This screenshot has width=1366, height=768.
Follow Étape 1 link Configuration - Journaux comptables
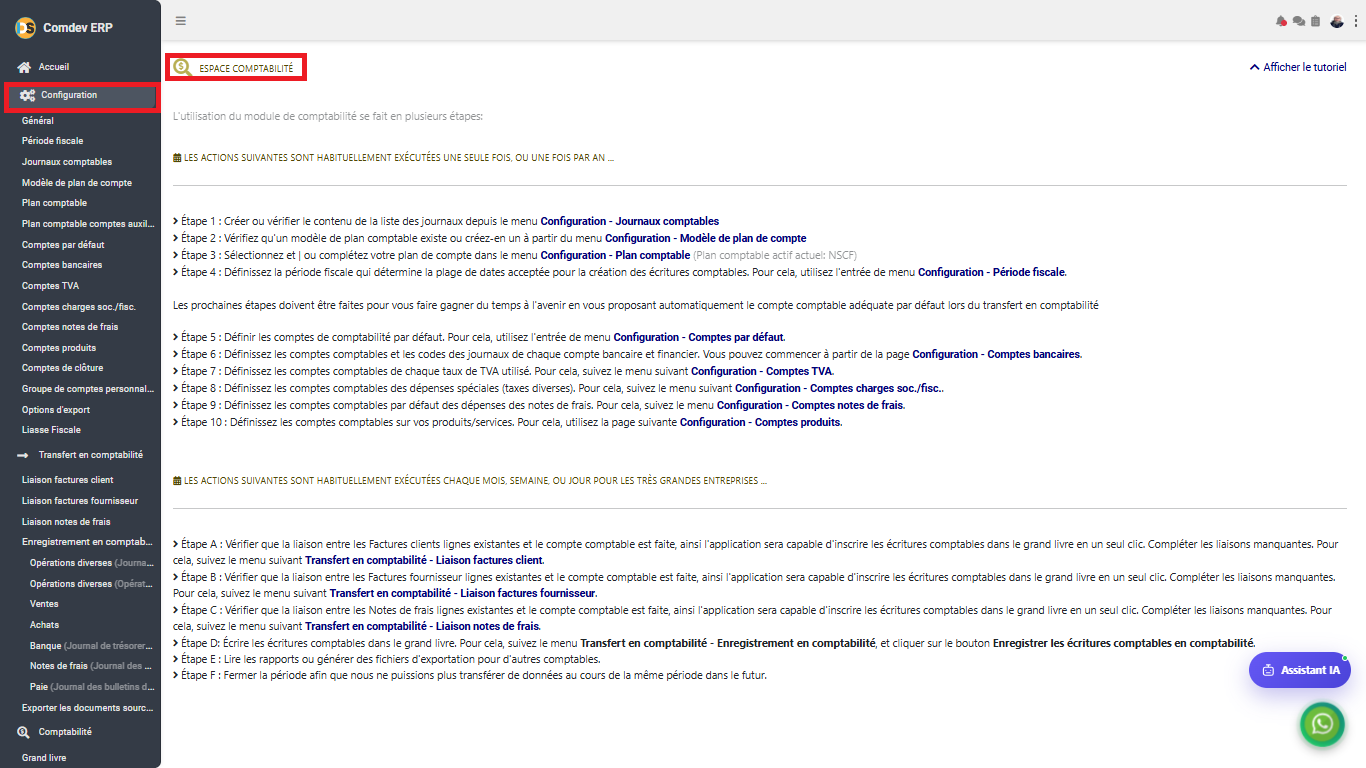(x=630, y=221)
